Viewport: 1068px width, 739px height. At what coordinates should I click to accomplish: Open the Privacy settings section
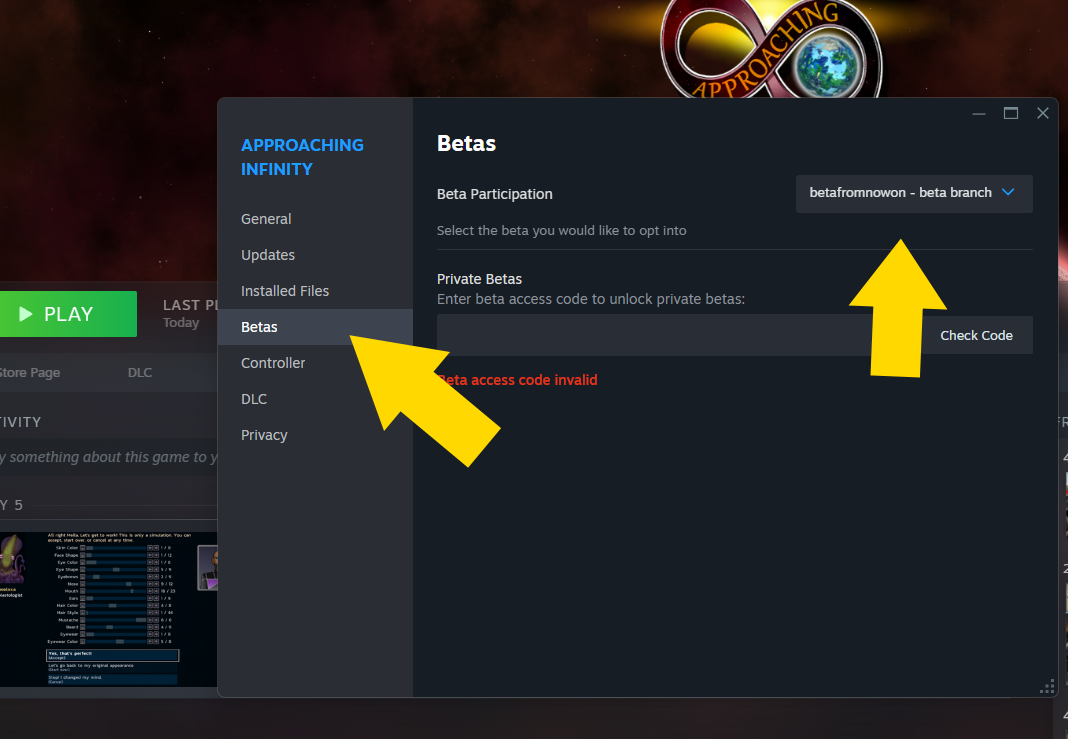(x=315, y=436)
